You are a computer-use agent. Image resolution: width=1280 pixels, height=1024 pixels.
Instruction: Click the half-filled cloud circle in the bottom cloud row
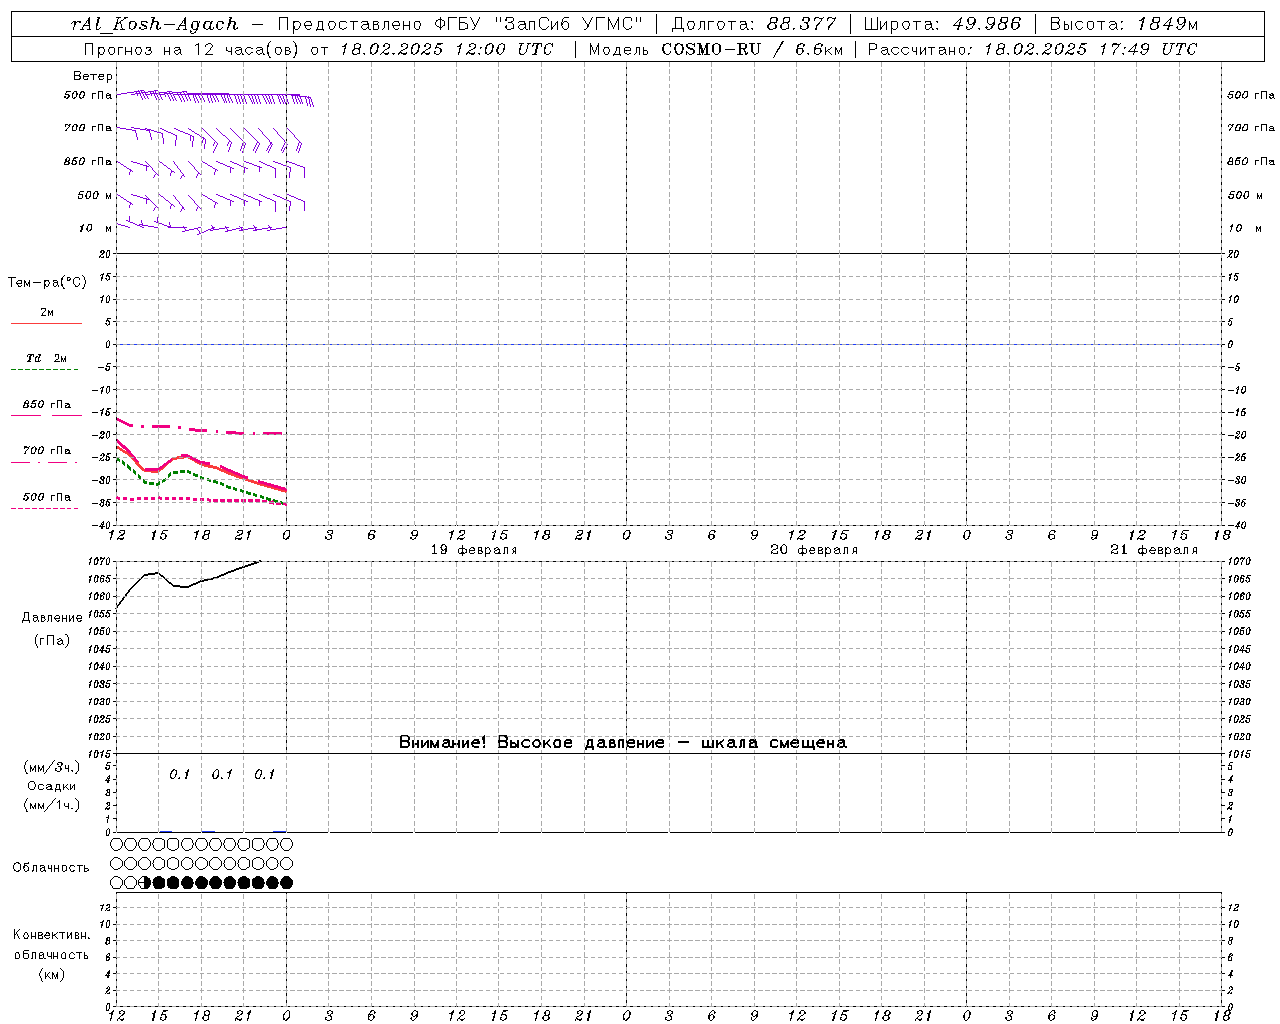[x=145, y=883]
